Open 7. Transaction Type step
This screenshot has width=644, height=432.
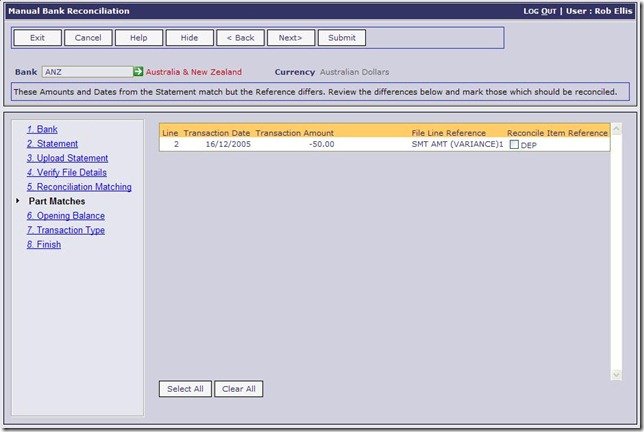click(65, 230)
